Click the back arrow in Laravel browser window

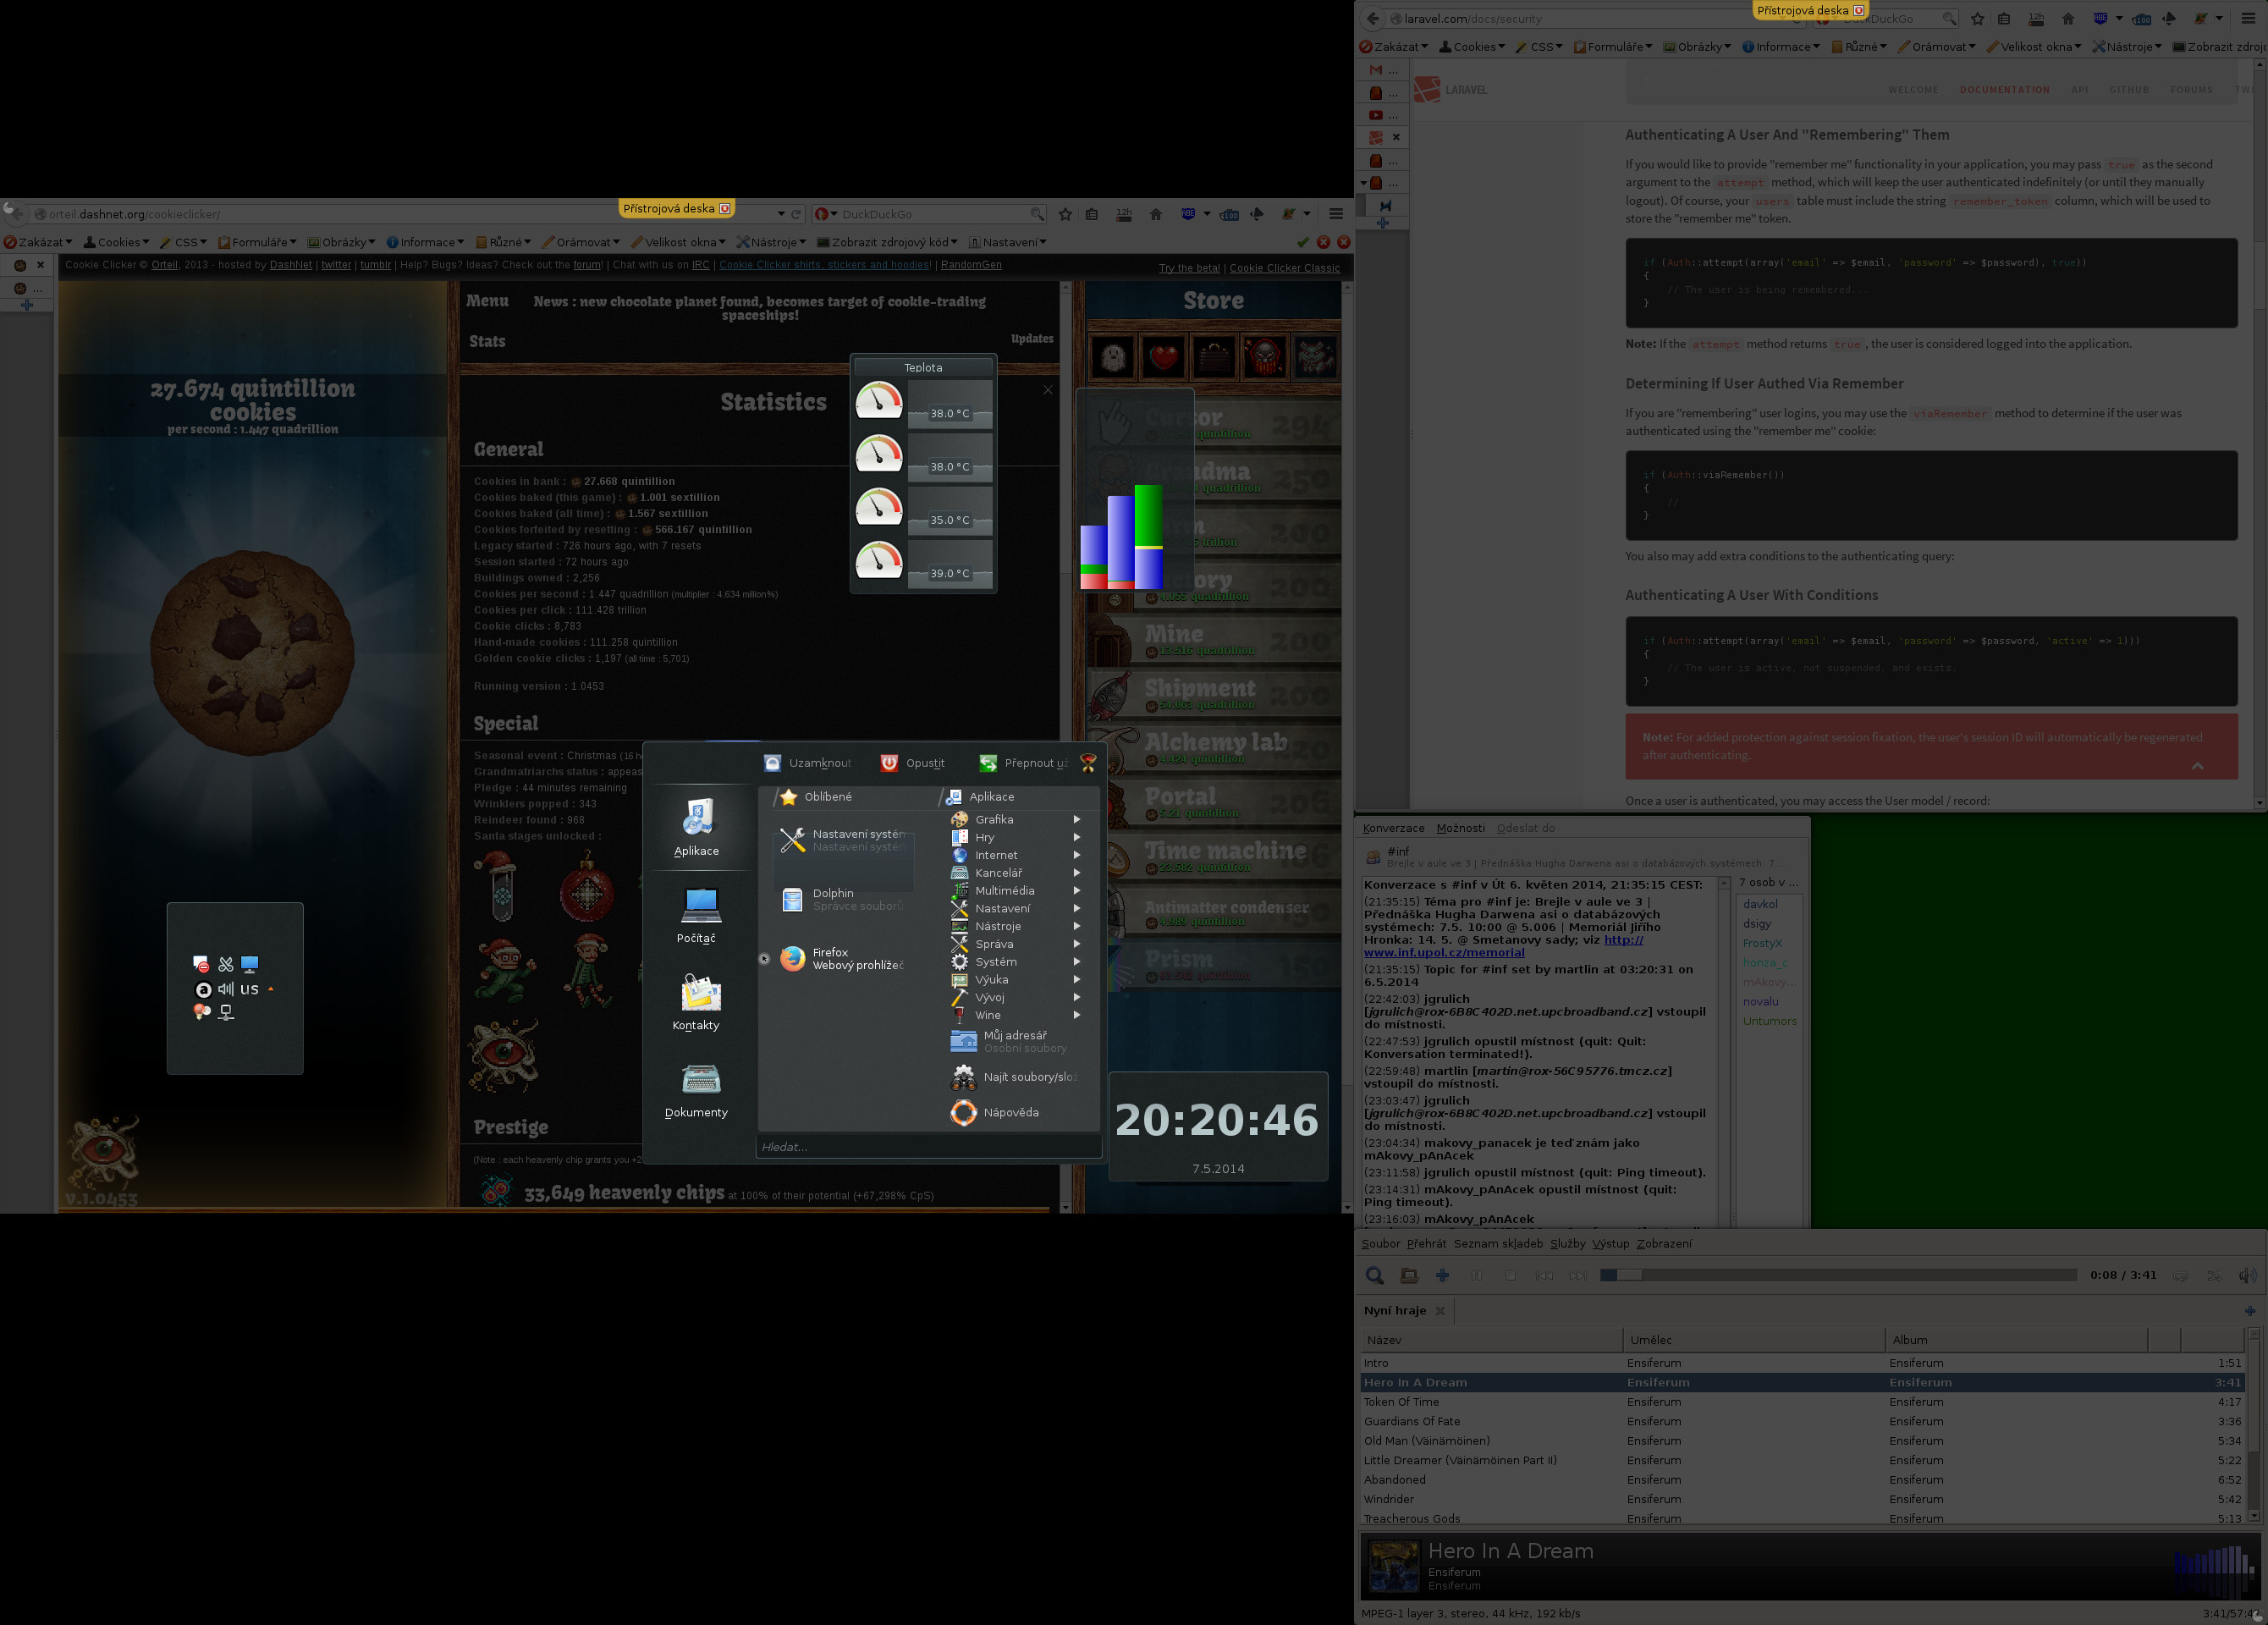click(x=1373, y=18)
